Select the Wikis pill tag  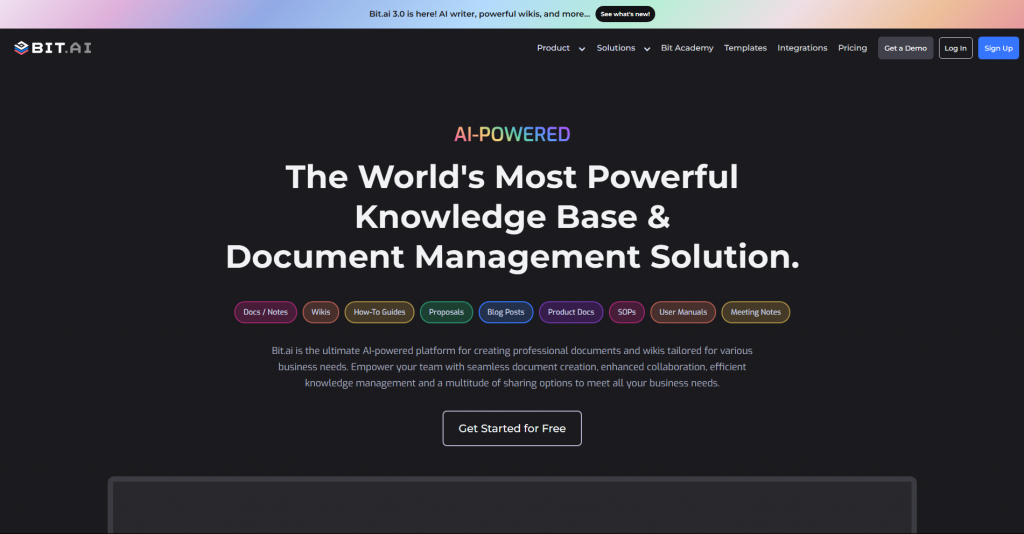point(321,312)
